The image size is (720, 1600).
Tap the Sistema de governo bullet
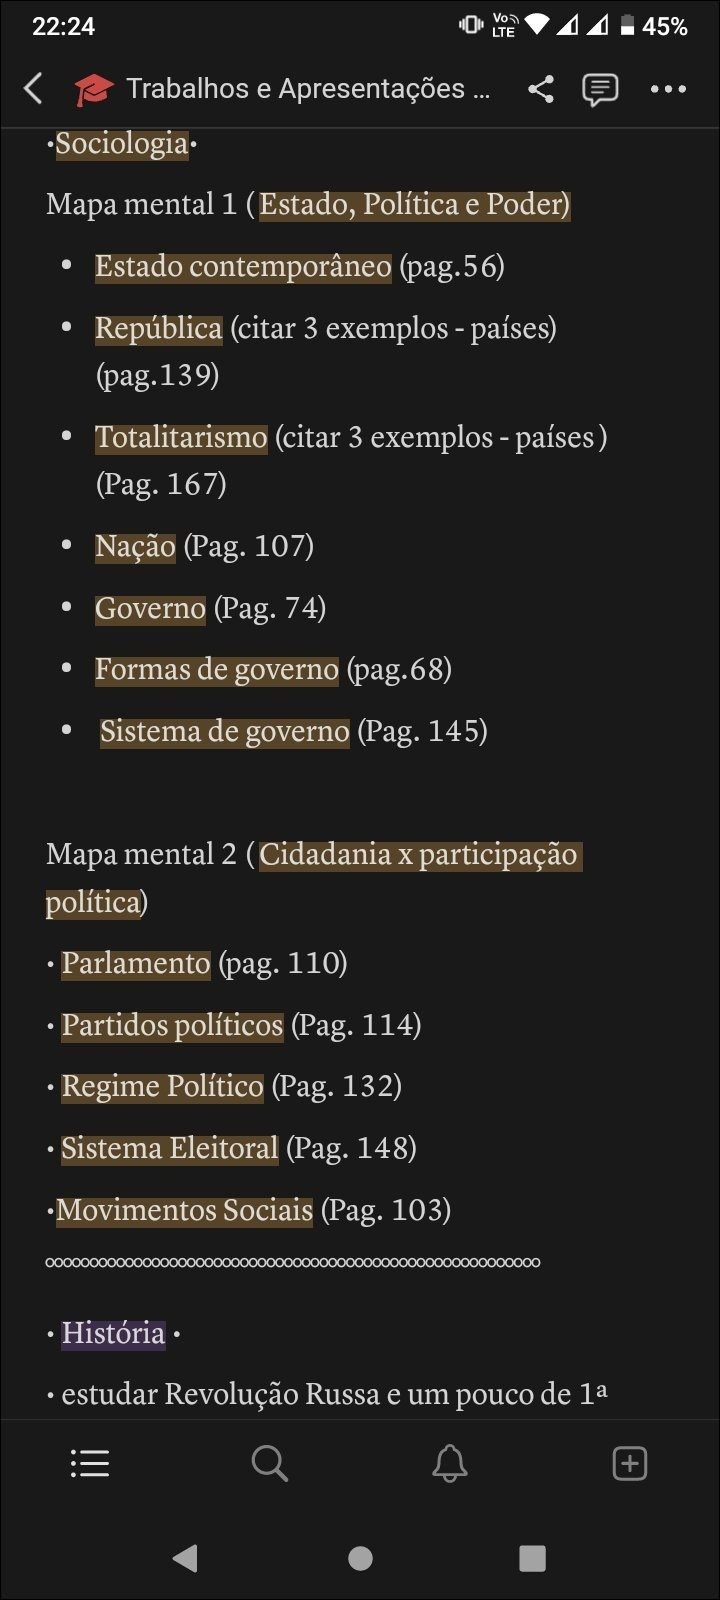225,732
